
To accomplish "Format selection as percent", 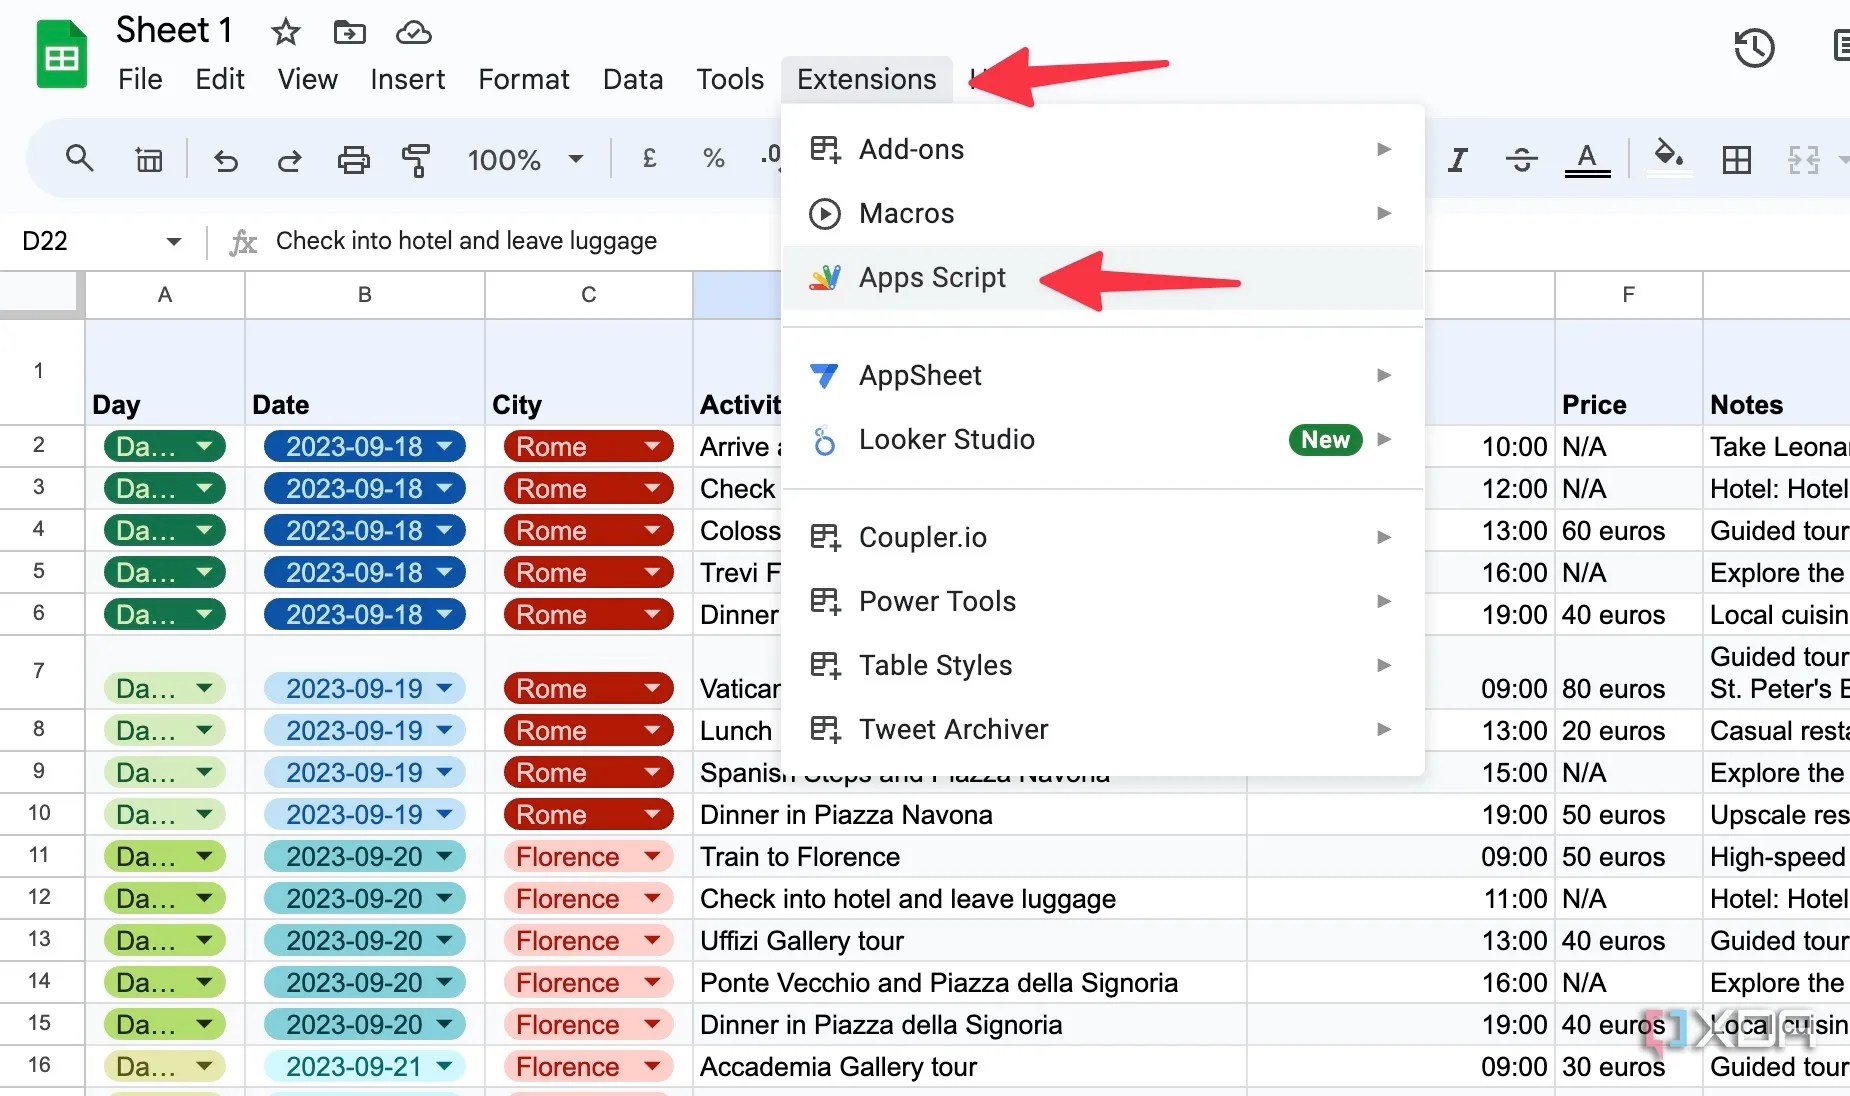I will (713, 158).
